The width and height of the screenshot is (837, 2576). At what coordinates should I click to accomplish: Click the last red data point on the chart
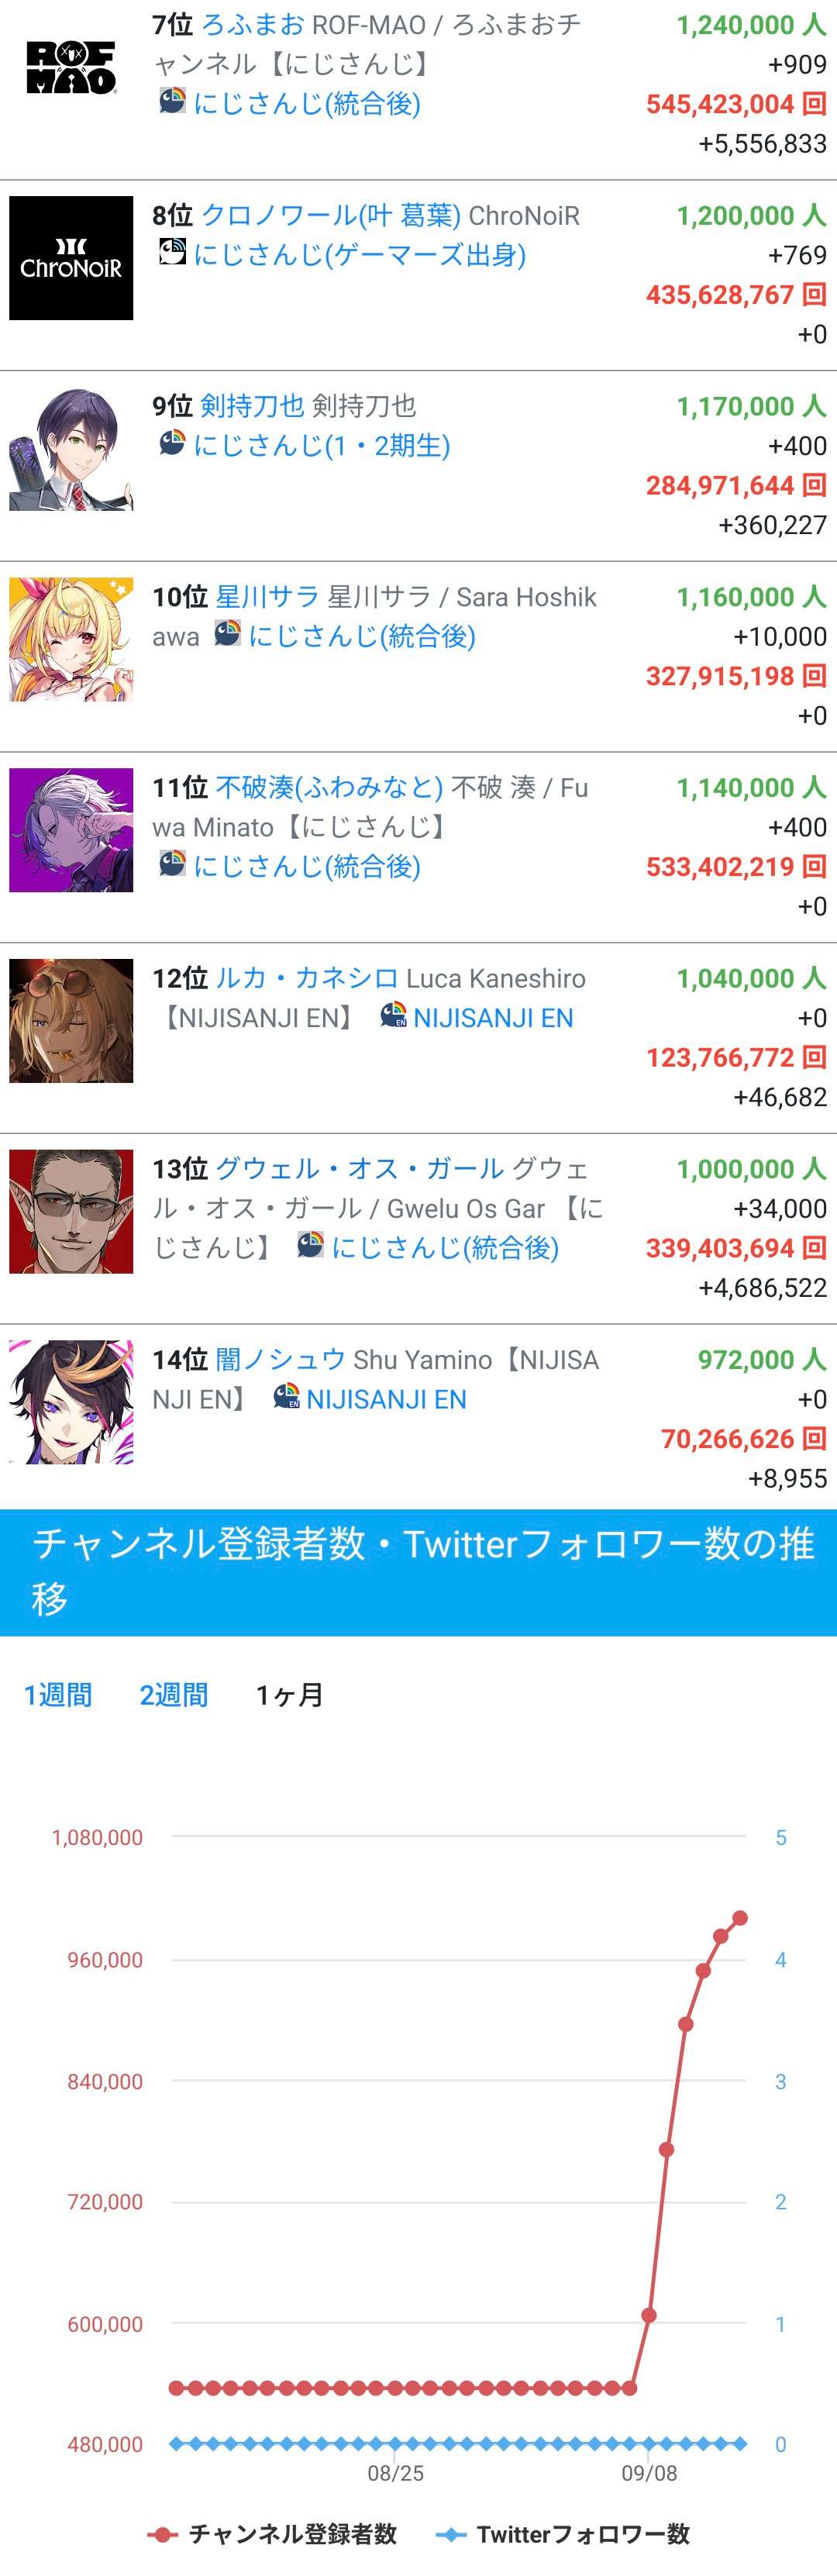740,1918
